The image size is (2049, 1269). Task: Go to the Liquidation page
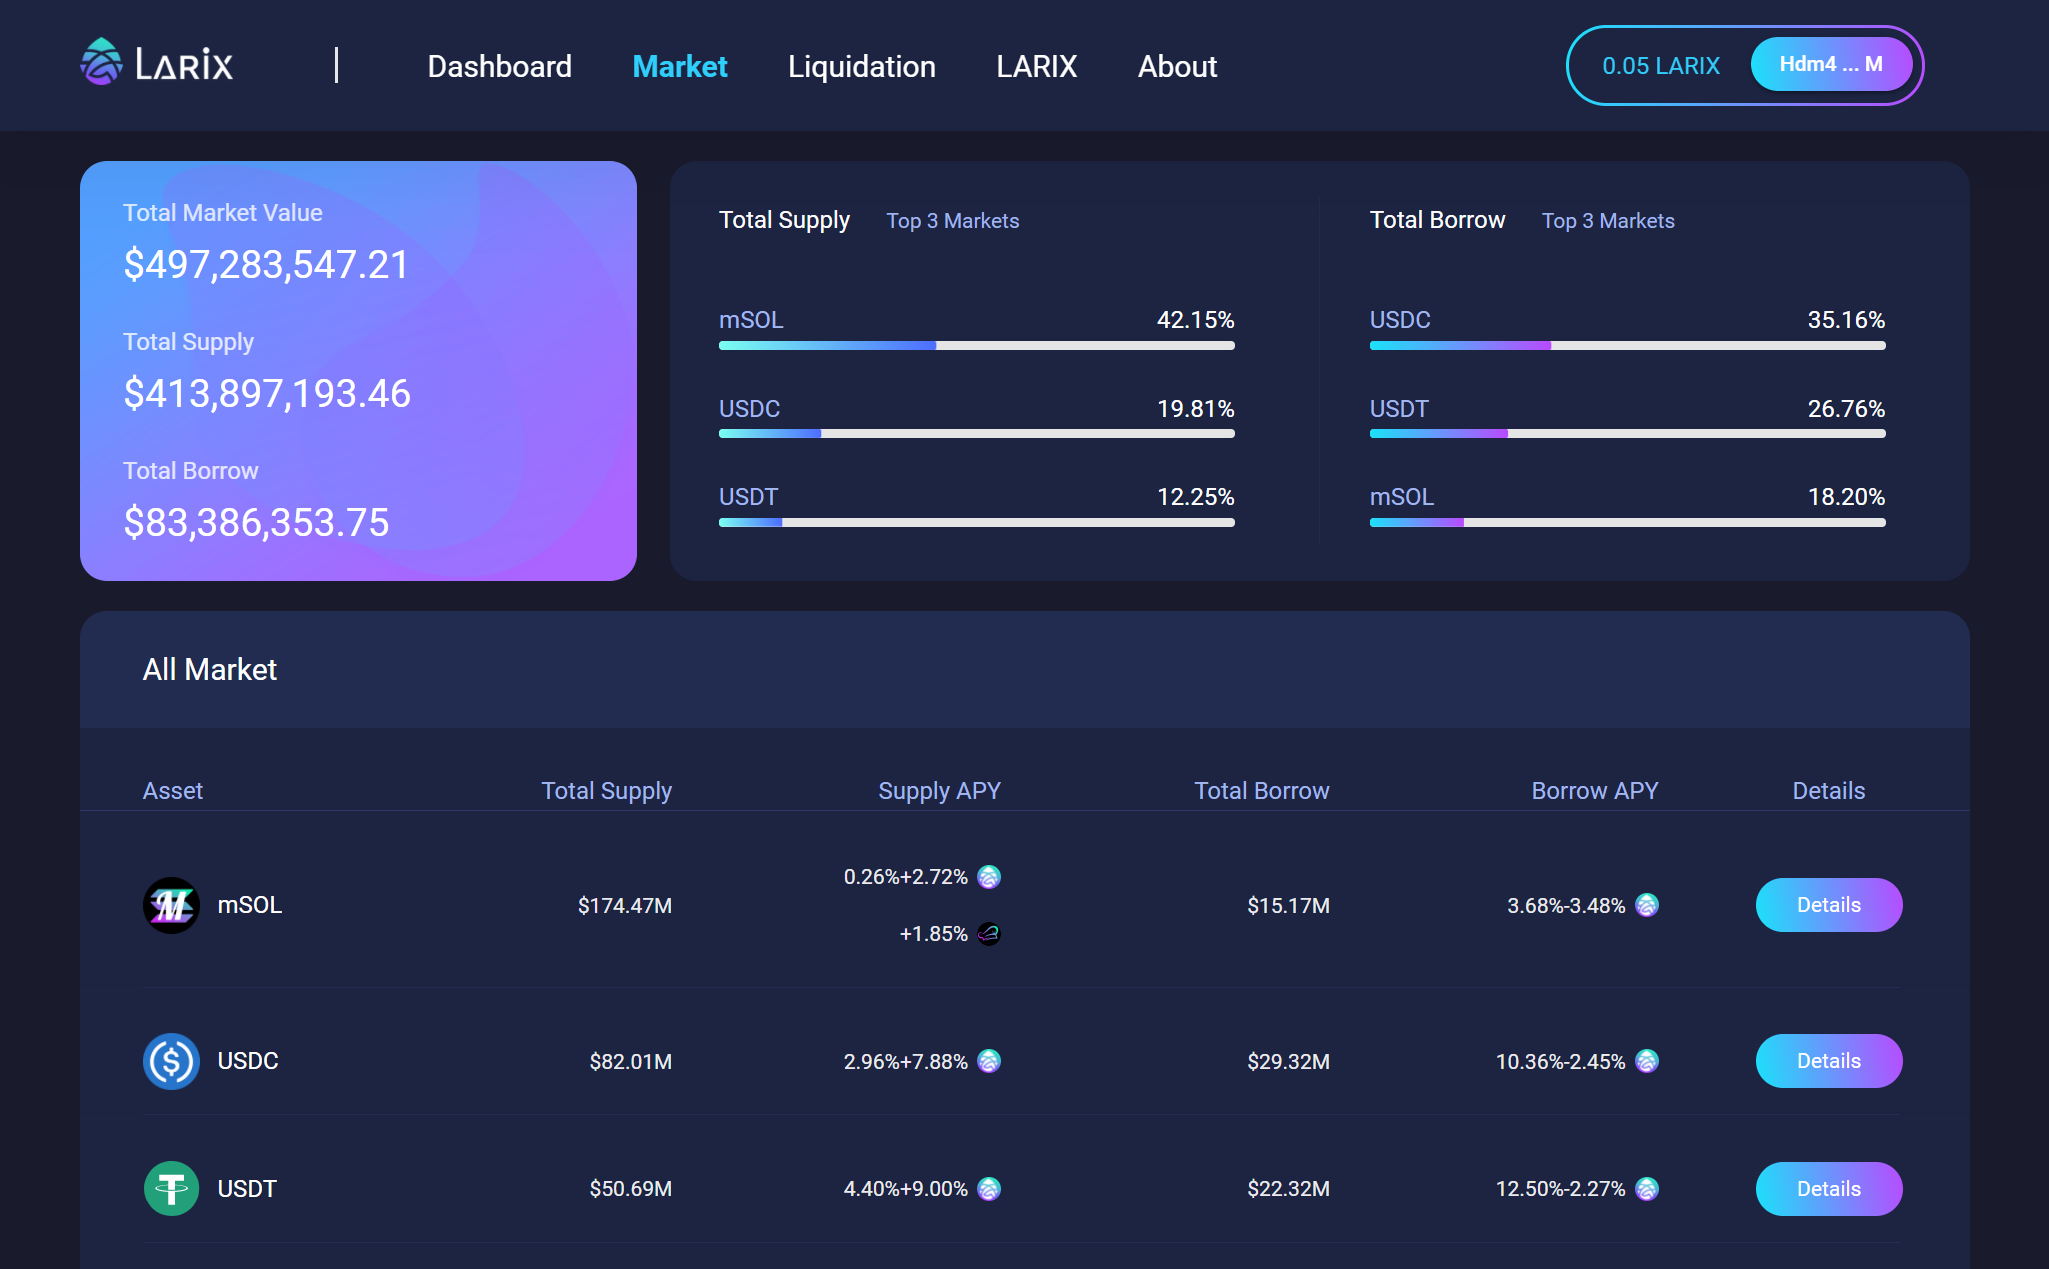[861, 67]
